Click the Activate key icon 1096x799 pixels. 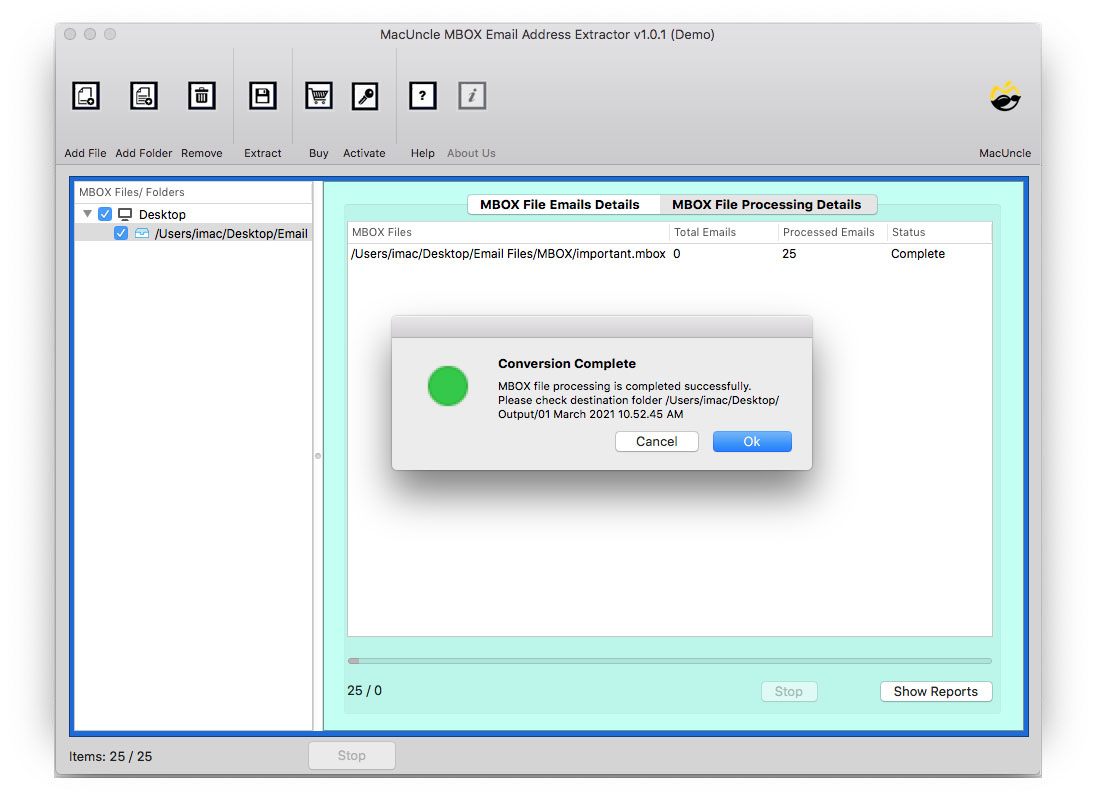click(x=365, y=96)
